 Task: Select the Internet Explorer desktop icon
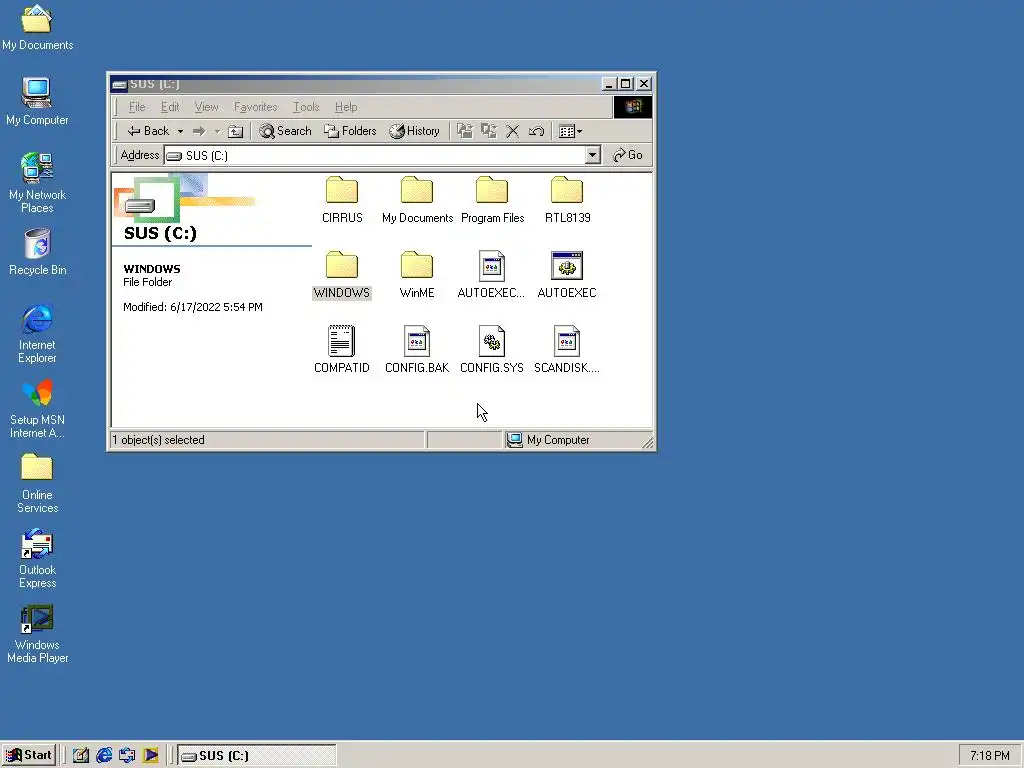pos(37,333)
